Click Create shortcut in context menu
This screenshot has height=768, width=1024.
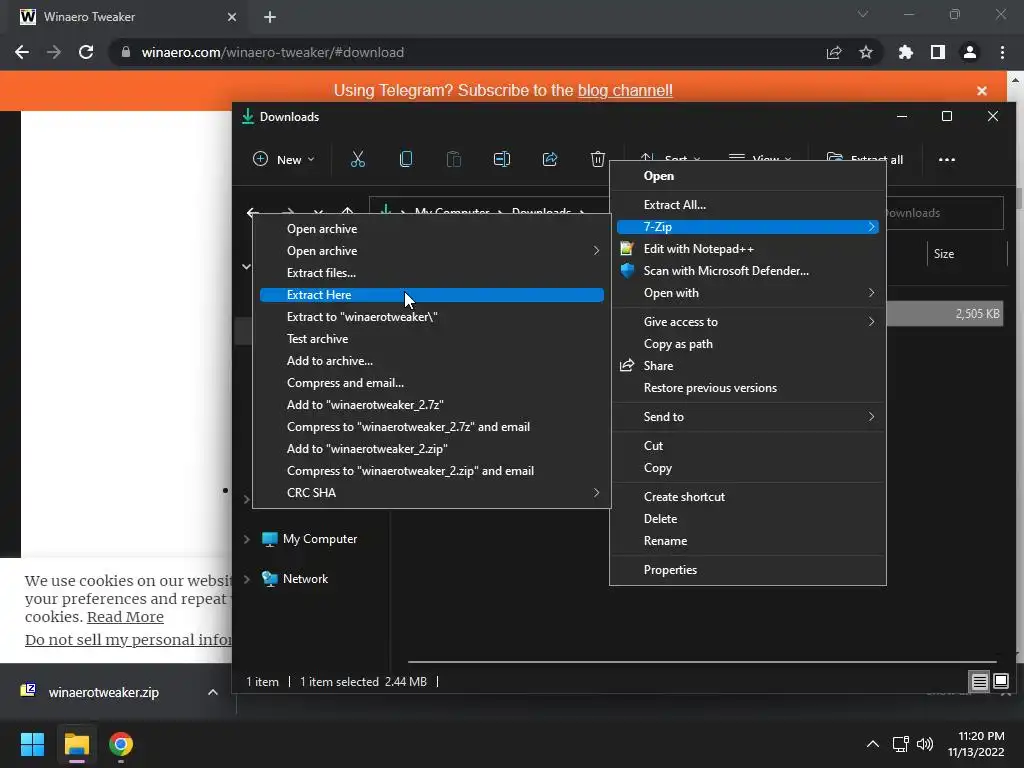point(748,497)
